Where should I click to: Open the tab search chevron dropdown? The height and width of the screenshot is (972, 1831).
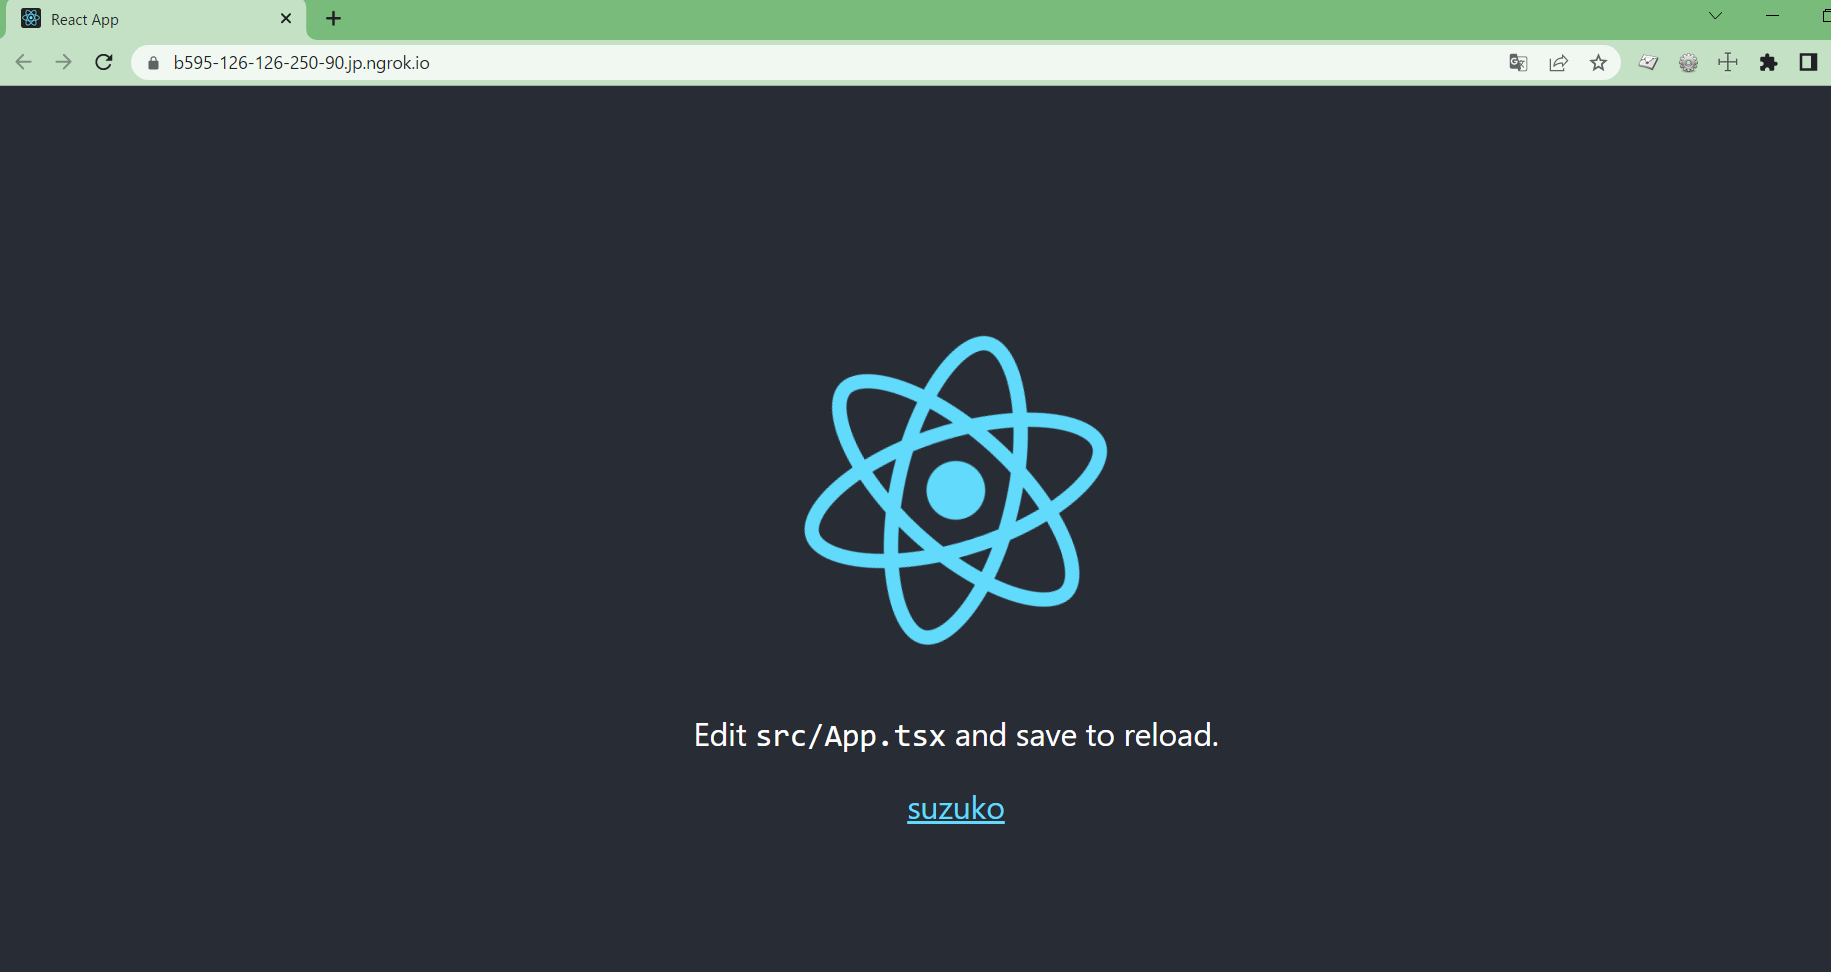pos(1715,16)
